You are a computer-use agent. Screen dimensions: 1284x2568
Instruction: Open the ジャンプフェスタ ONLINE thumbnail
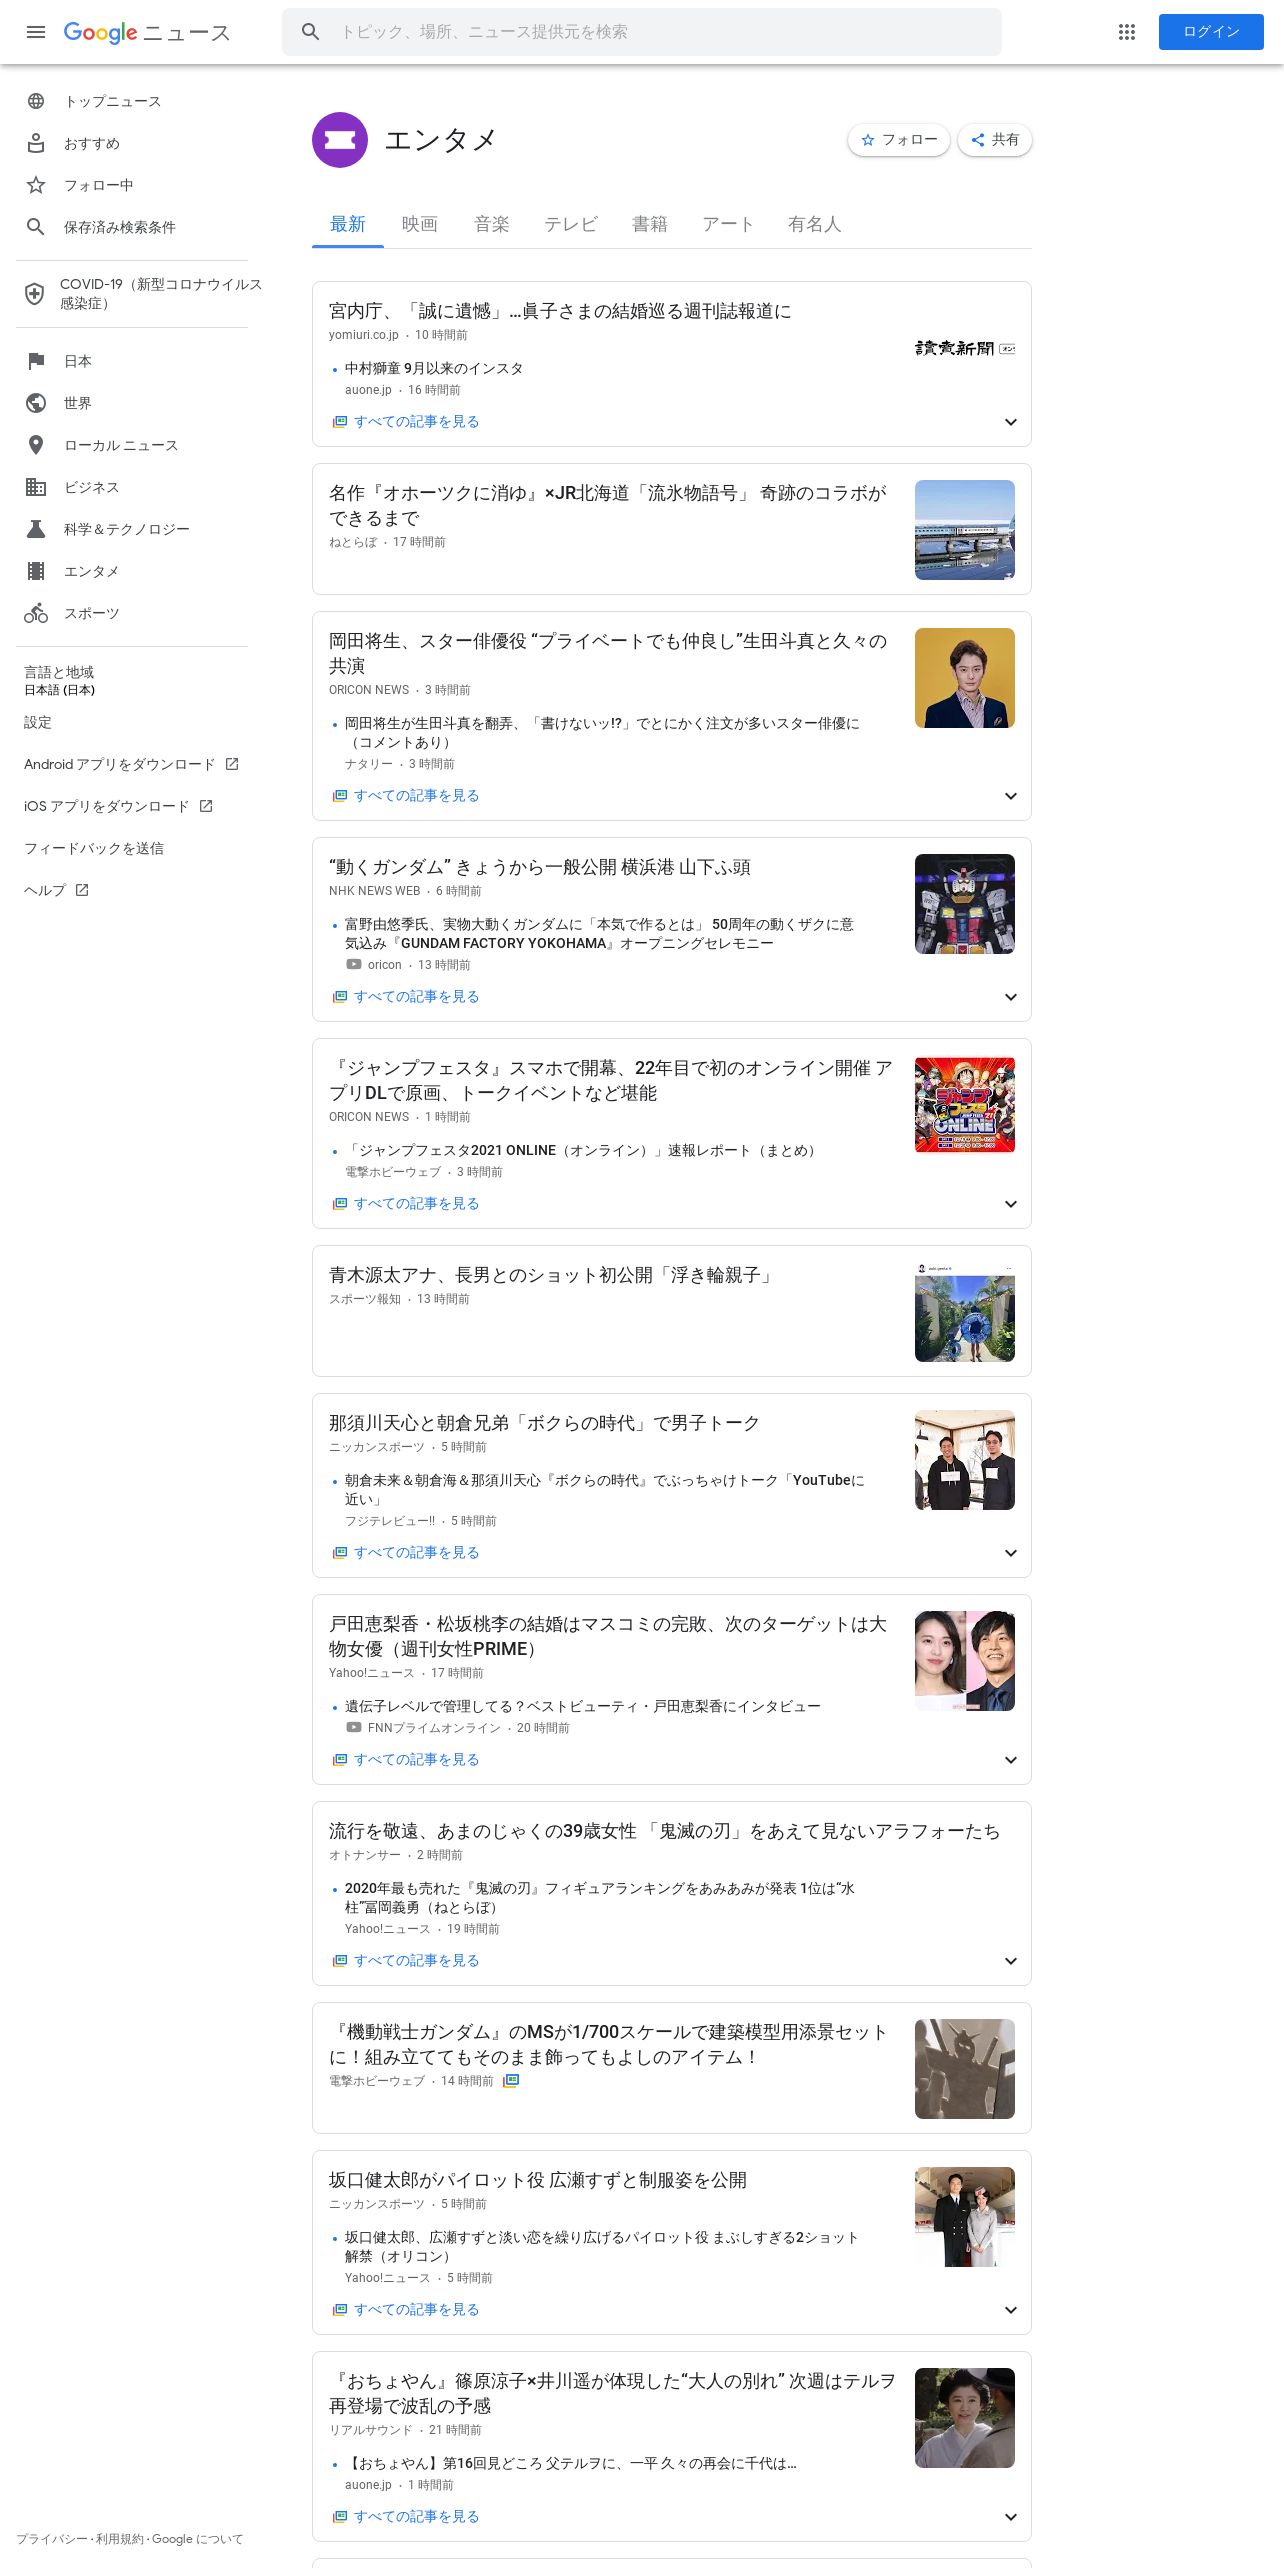[x=965, y=1105]
